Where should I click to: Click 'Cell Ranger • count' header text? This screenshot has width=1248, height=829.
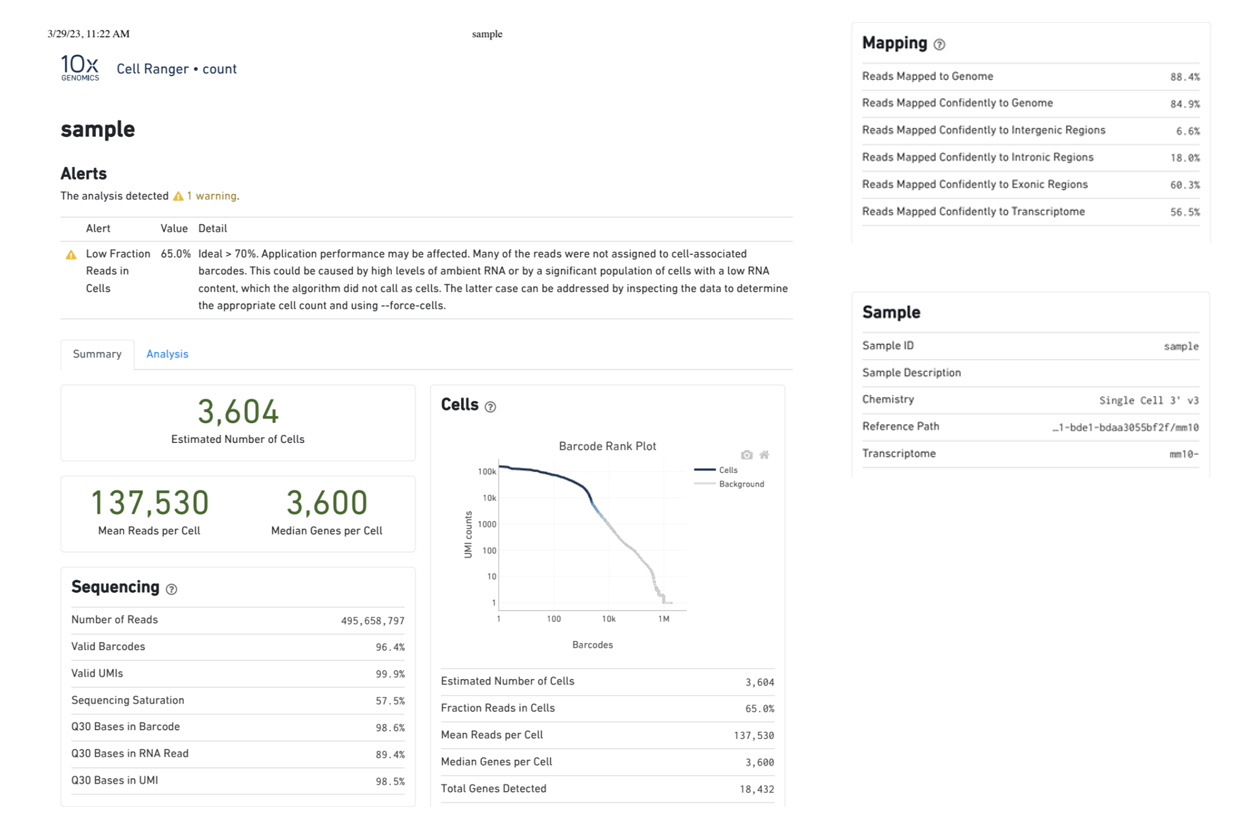(176, 69)
